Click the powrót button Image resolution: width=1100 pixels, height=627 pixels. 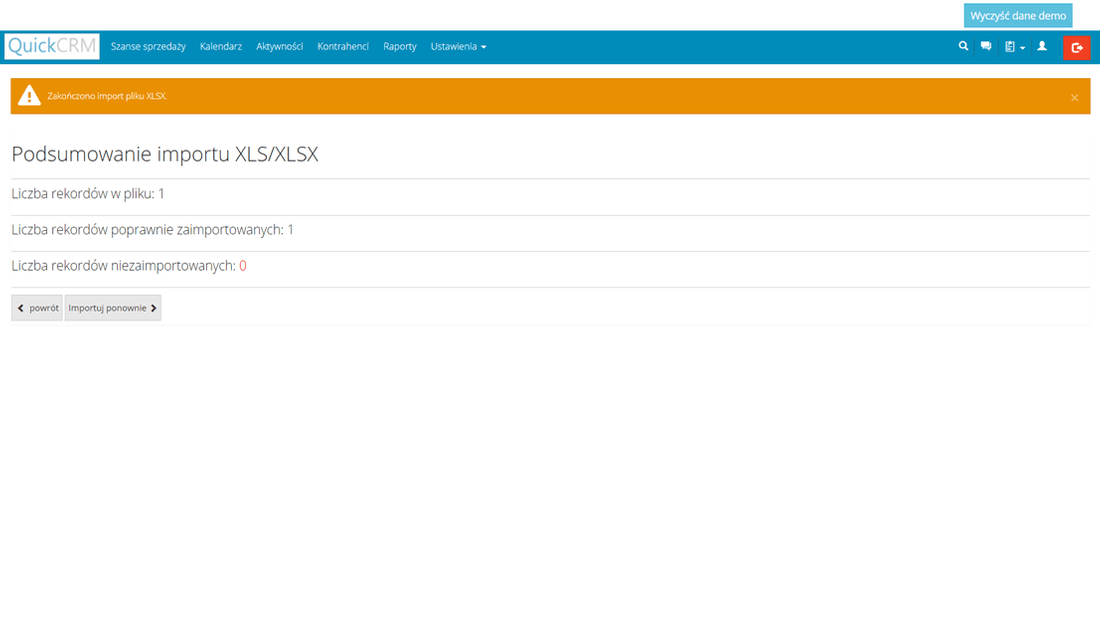coord(36,308)
